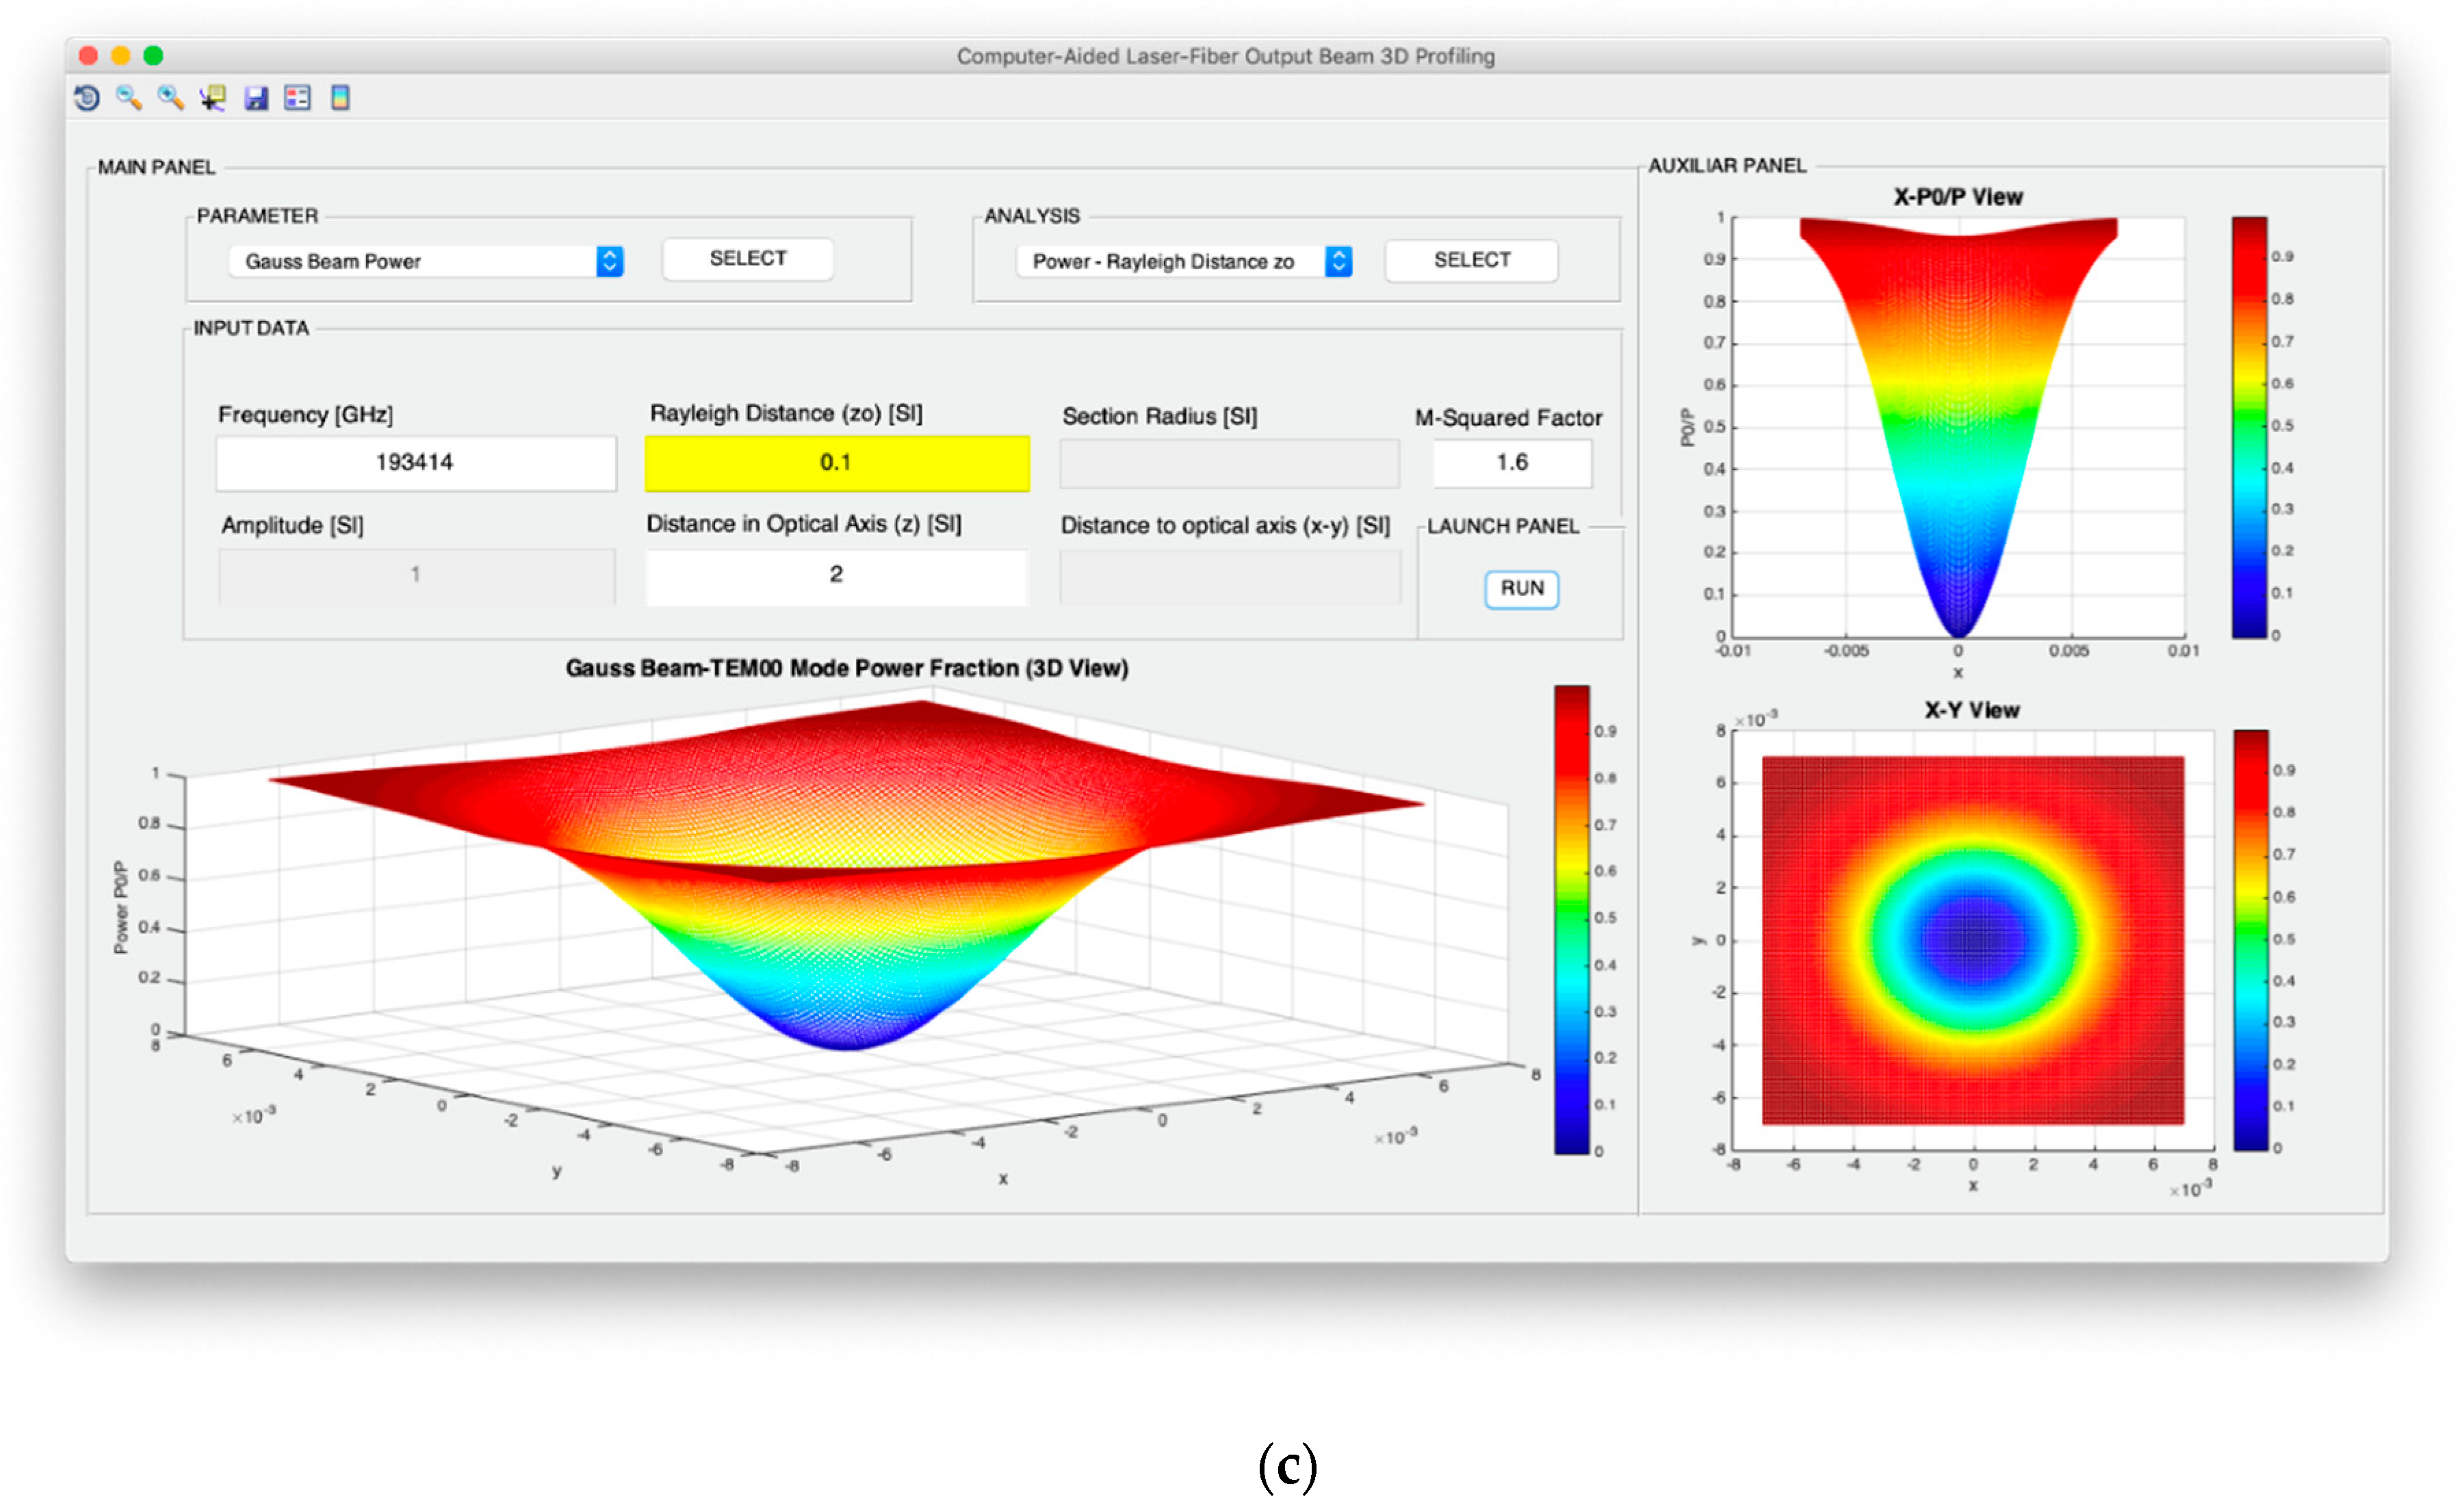Toggle the Insert Legend toolbar icon
The image size is (2464, 1508).
click(298, 98)
